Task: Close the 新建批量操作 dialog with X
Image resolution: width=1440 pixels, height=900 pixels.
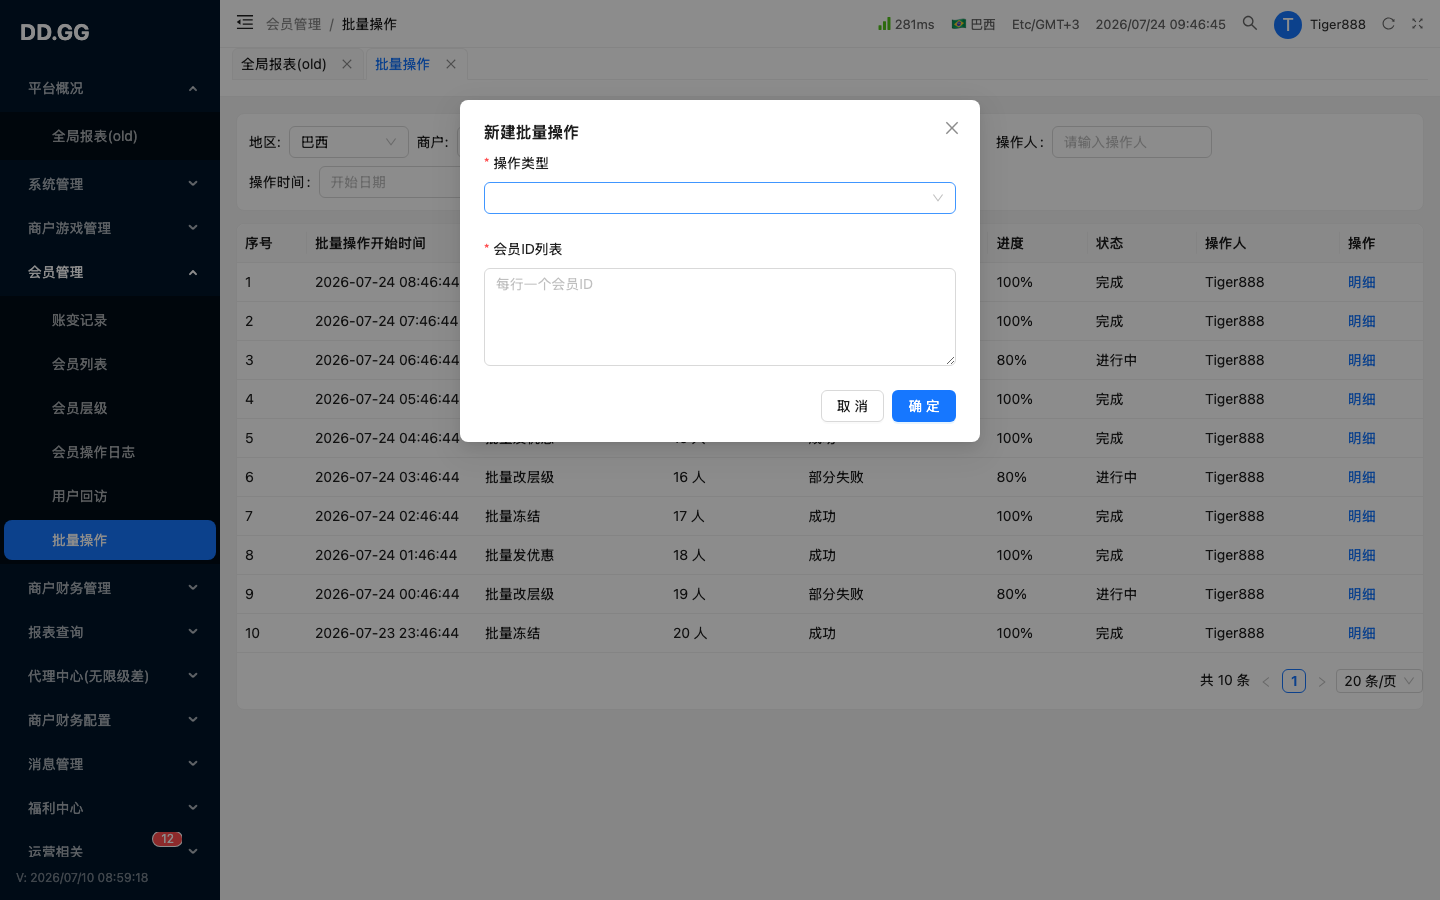Action: tap(952, 128)
